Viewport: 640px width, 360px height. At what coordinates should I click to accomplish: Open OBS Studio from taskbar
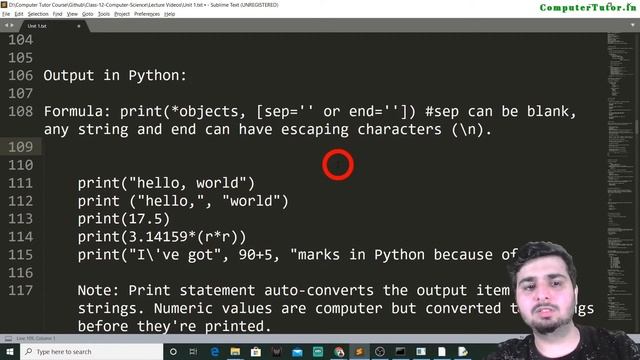pyautogui.click(x=380, y=351)
